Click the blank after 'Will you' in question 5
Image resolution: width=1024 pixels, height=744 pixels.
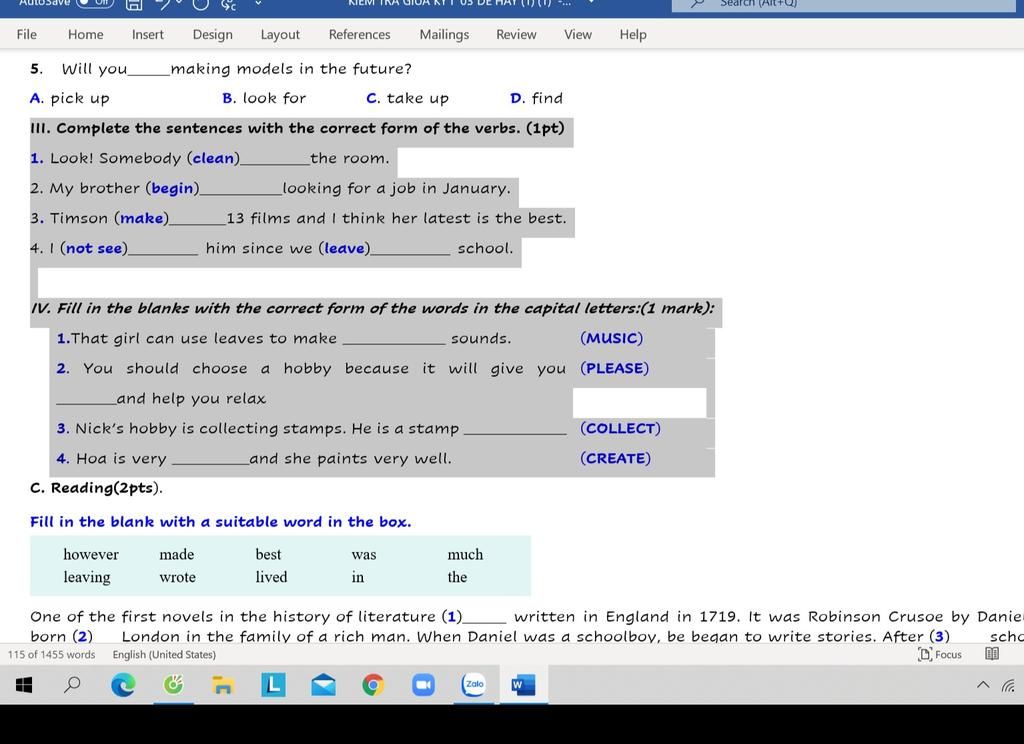click(x=149, y=71)
